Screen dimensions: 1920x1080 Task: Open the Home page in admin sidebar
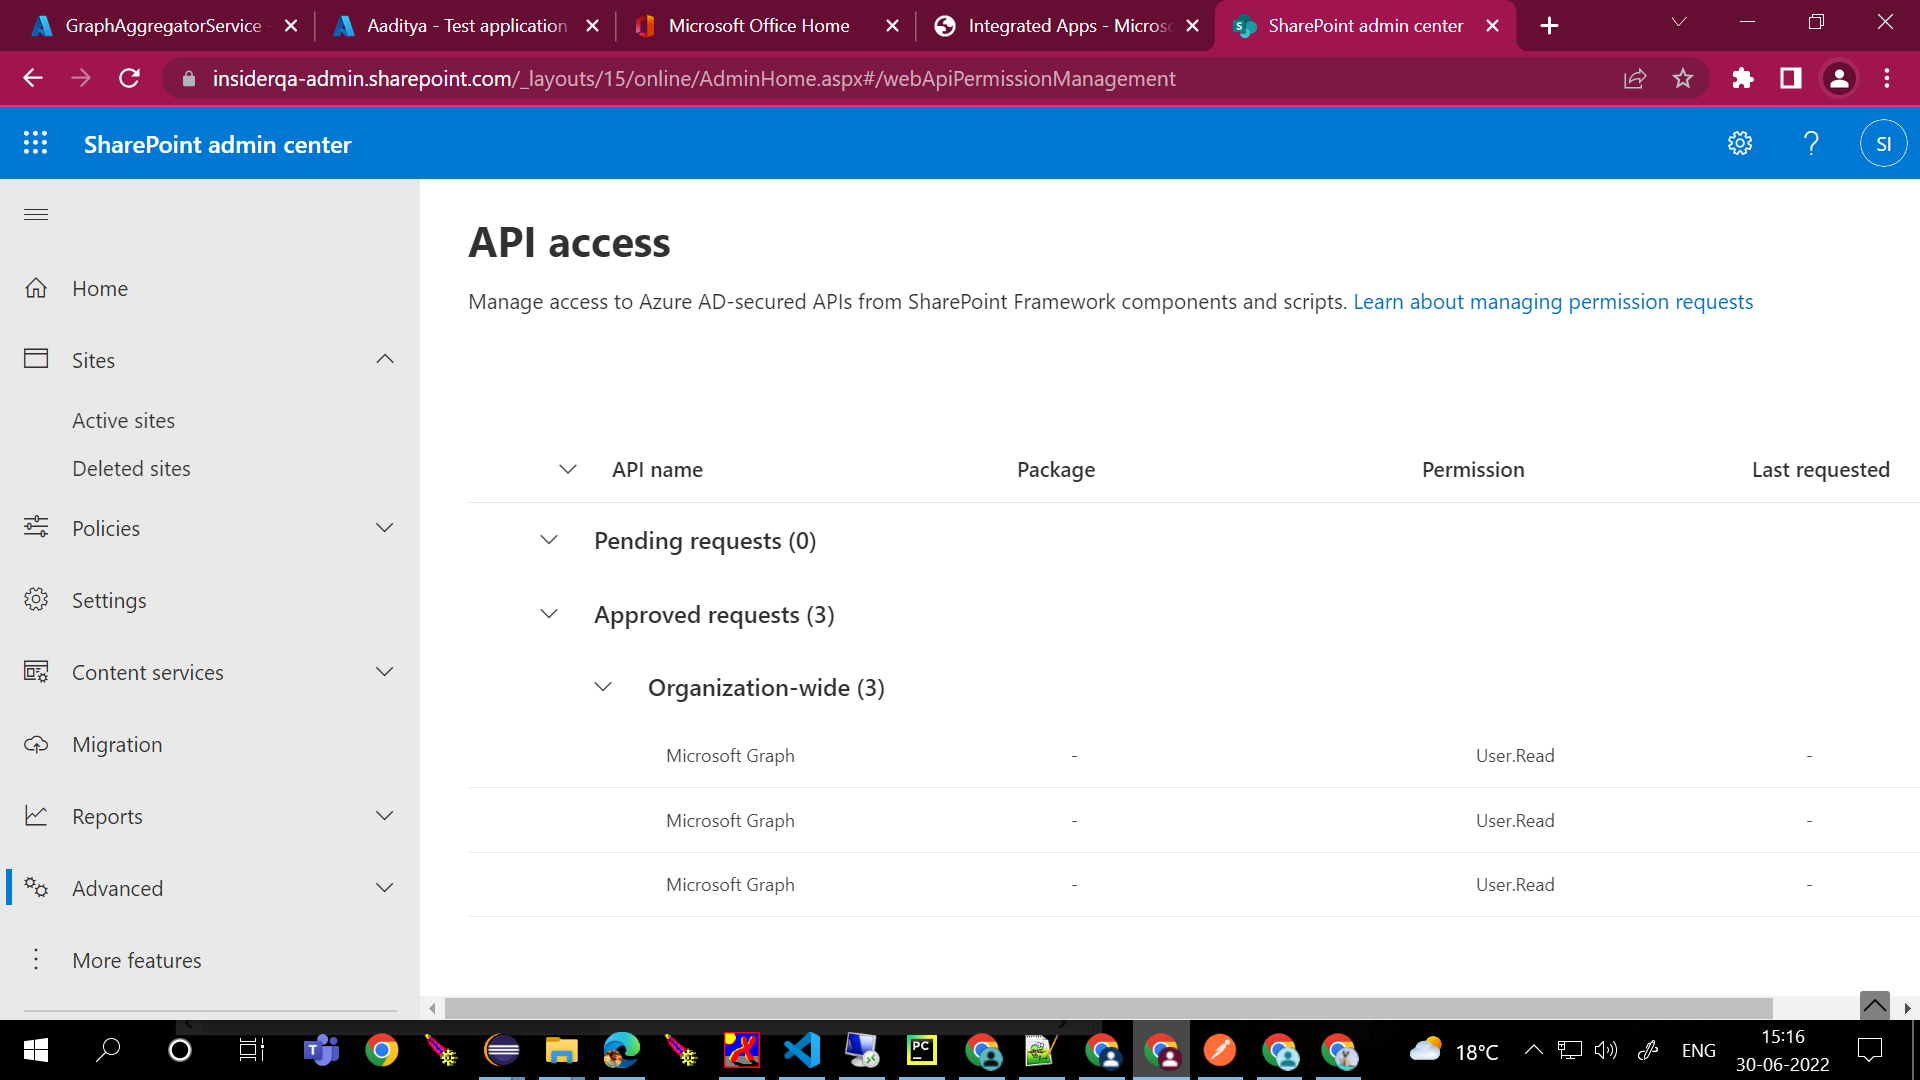99,288
